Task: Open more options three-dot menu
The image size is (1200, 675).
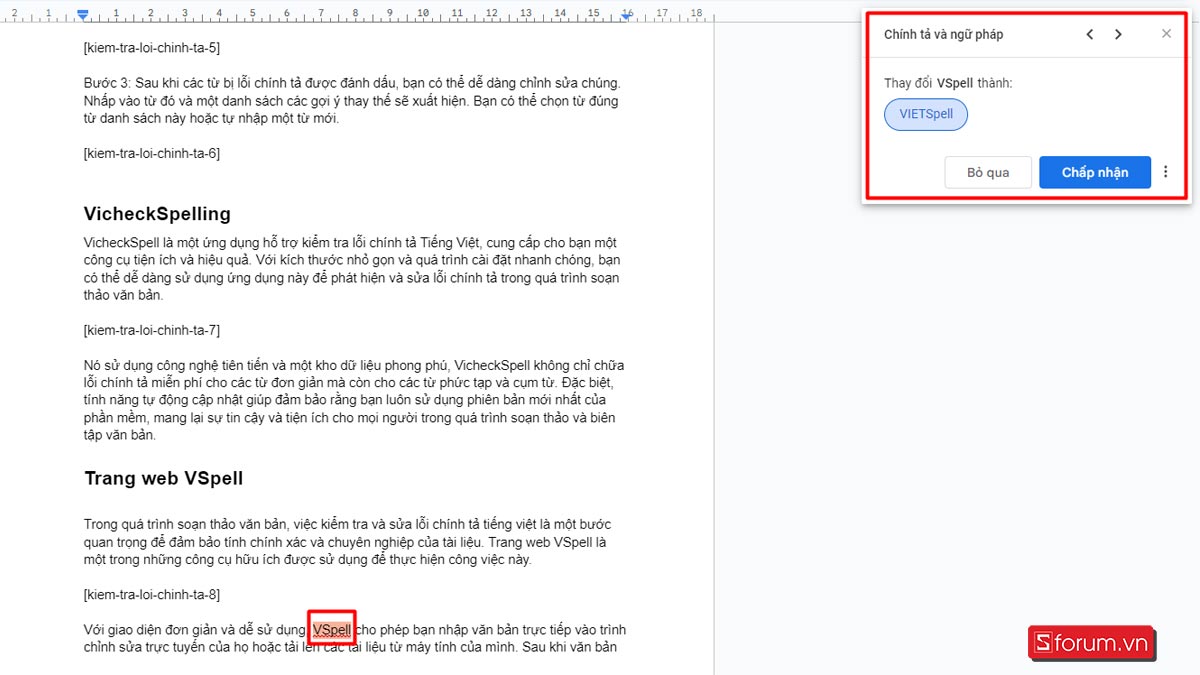Action: click(1165, 172)
